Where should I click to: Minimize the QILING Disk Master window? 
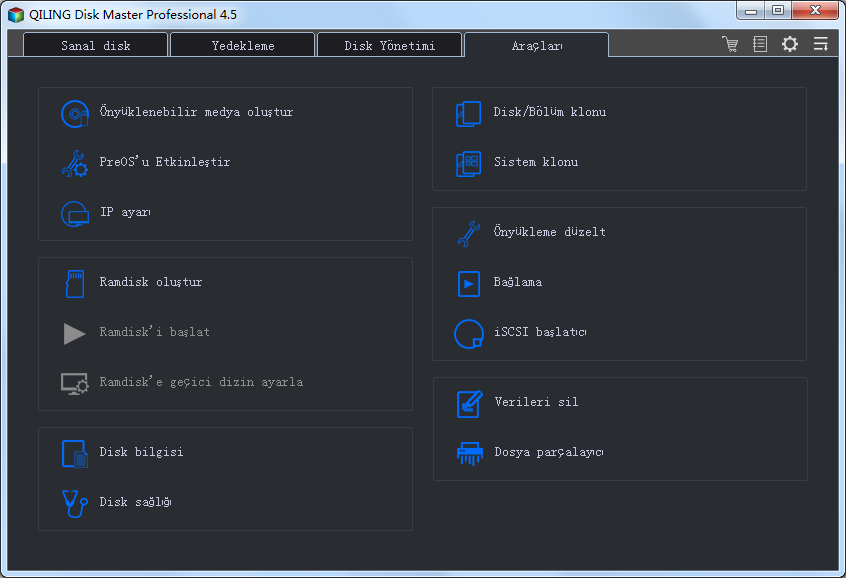click(751, 11)
